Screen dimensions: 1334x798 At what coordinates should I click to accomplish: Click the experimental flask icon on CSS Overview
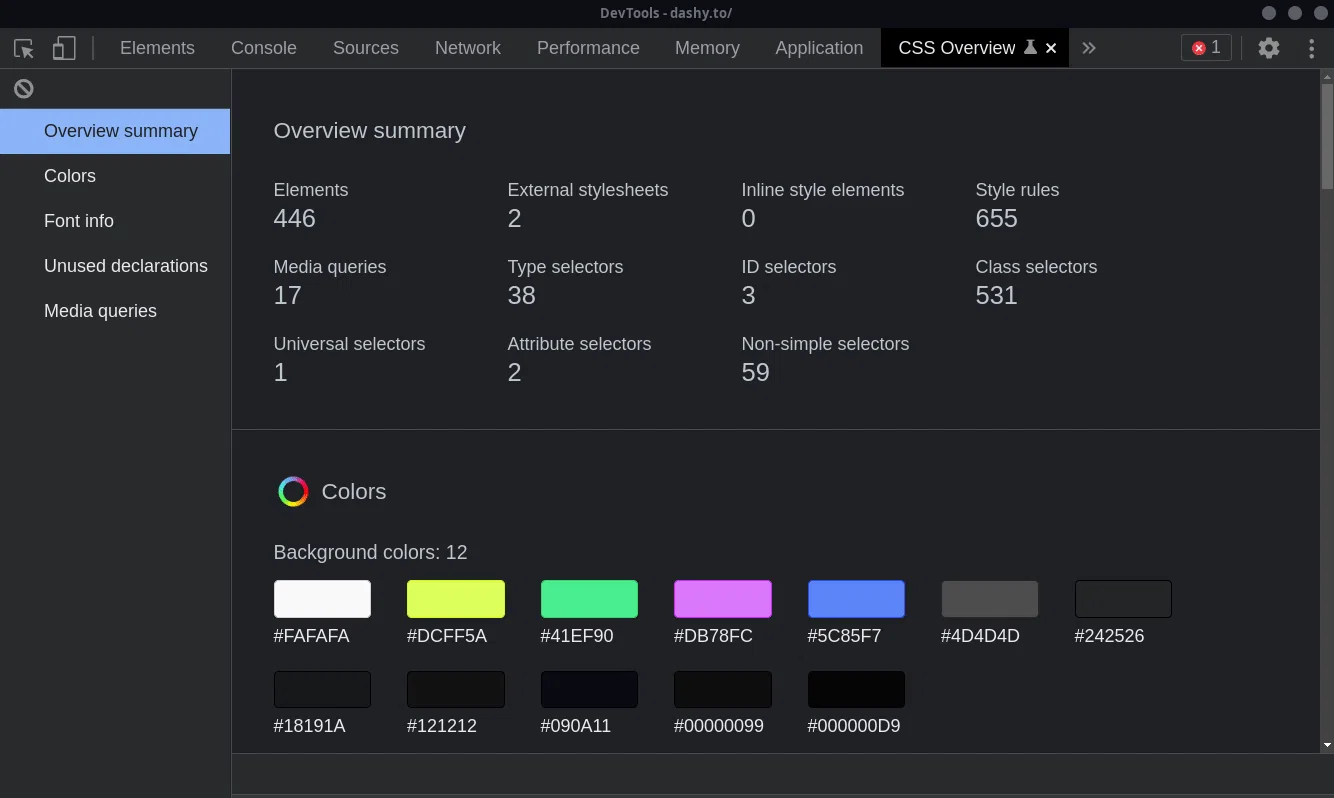point(1030,47)
